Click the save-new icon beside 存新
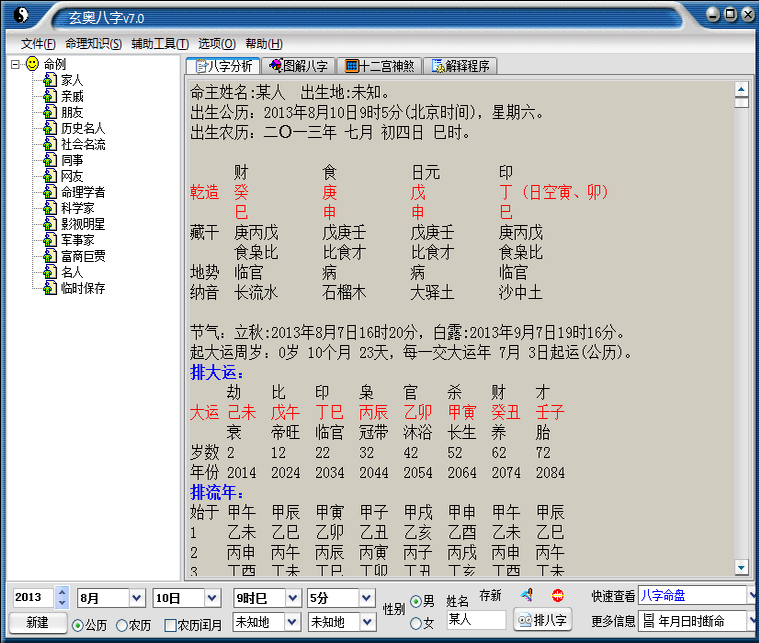The width and height of the screenshot is (759, 643). (x=526, y=595)
